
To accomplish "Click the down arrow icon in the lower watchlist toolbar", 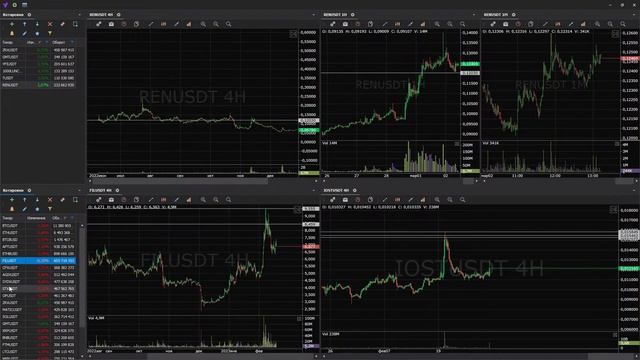I will coord(37,200).
